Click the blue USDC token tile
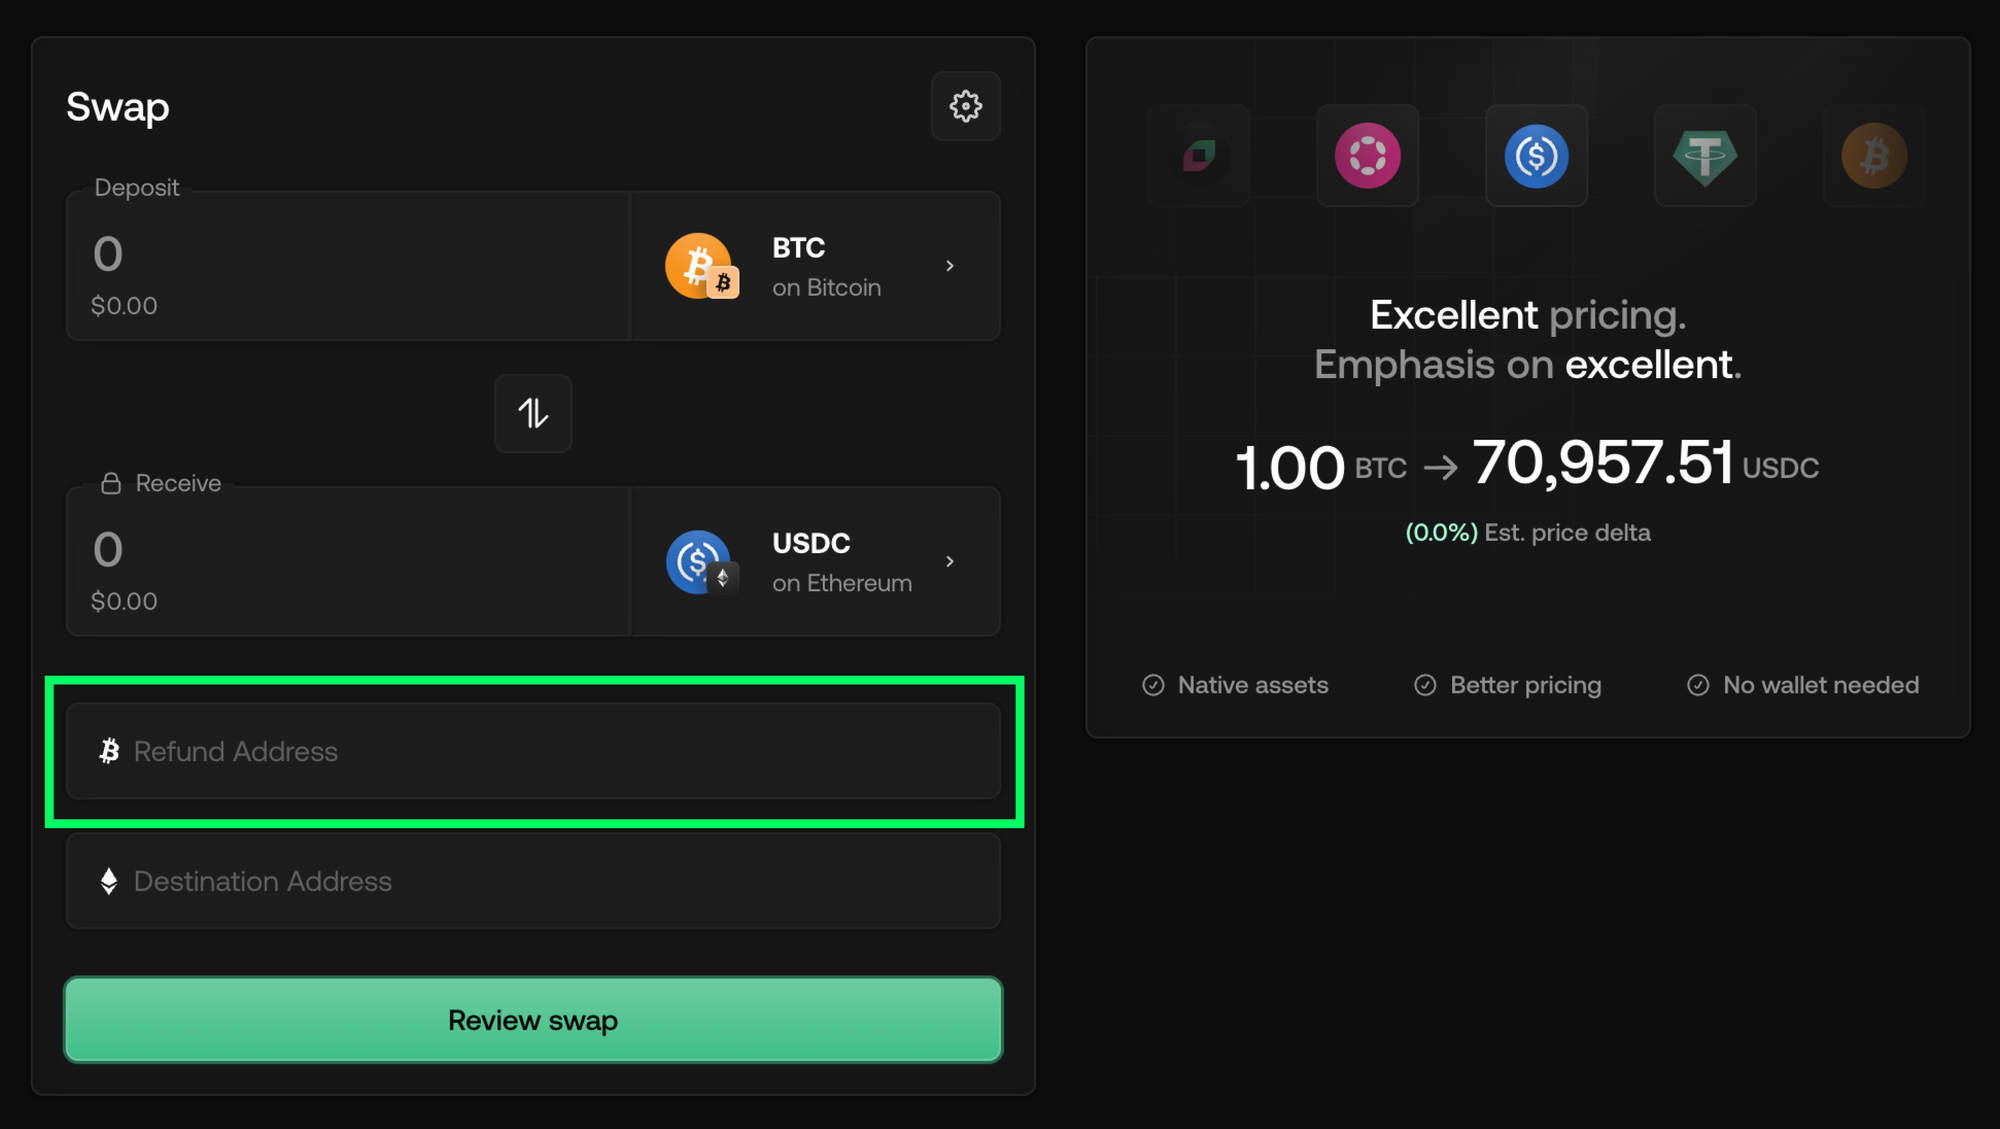2000x1129 pixels. [x=1536, y=156]
